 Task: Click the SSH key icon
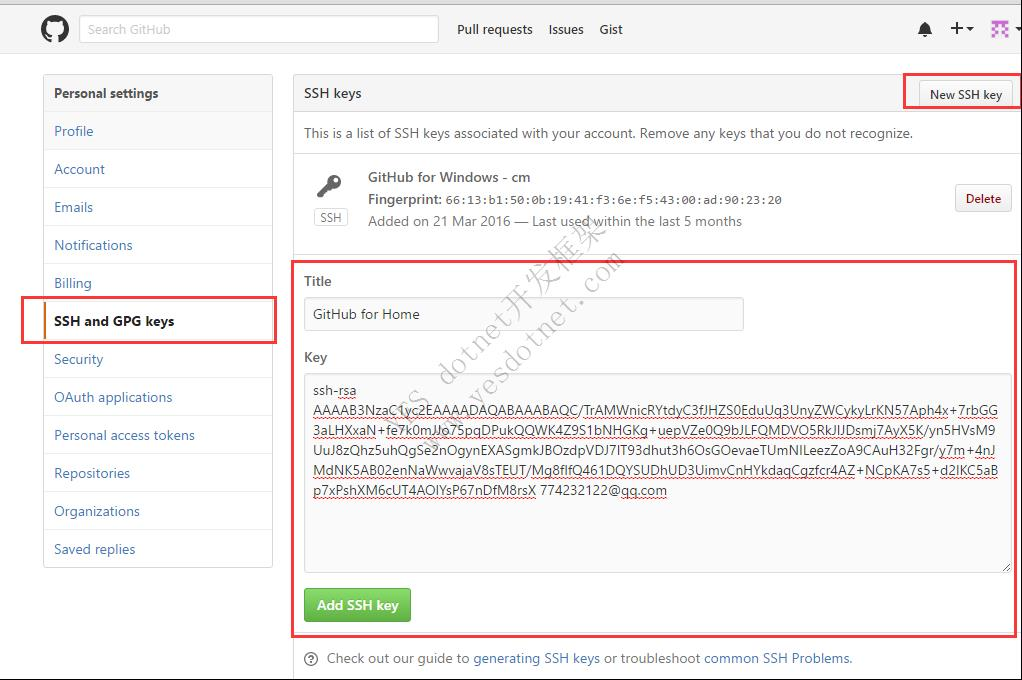[329, 186]
